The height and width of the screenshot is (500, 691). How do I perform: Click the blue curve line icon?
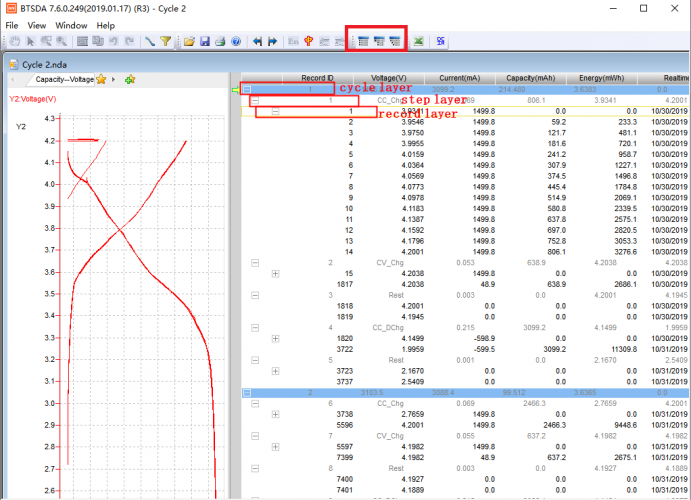tap(150, 41)
